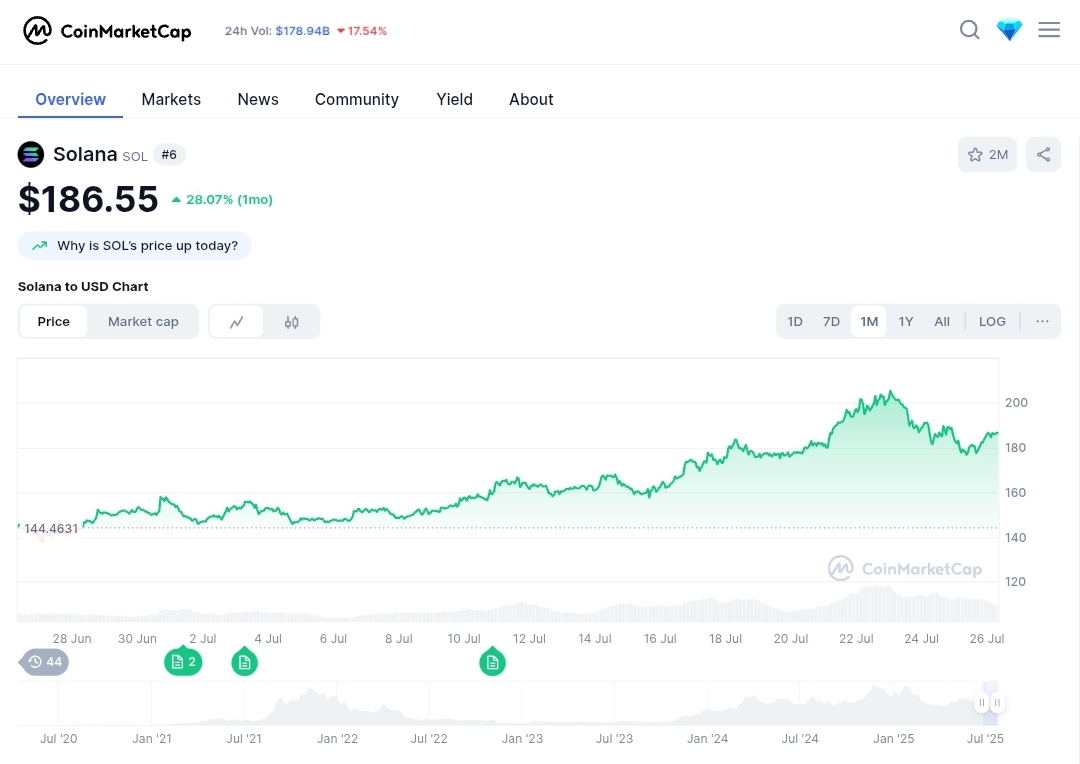Click the blue diamond rewards icon

[1009, 30]
